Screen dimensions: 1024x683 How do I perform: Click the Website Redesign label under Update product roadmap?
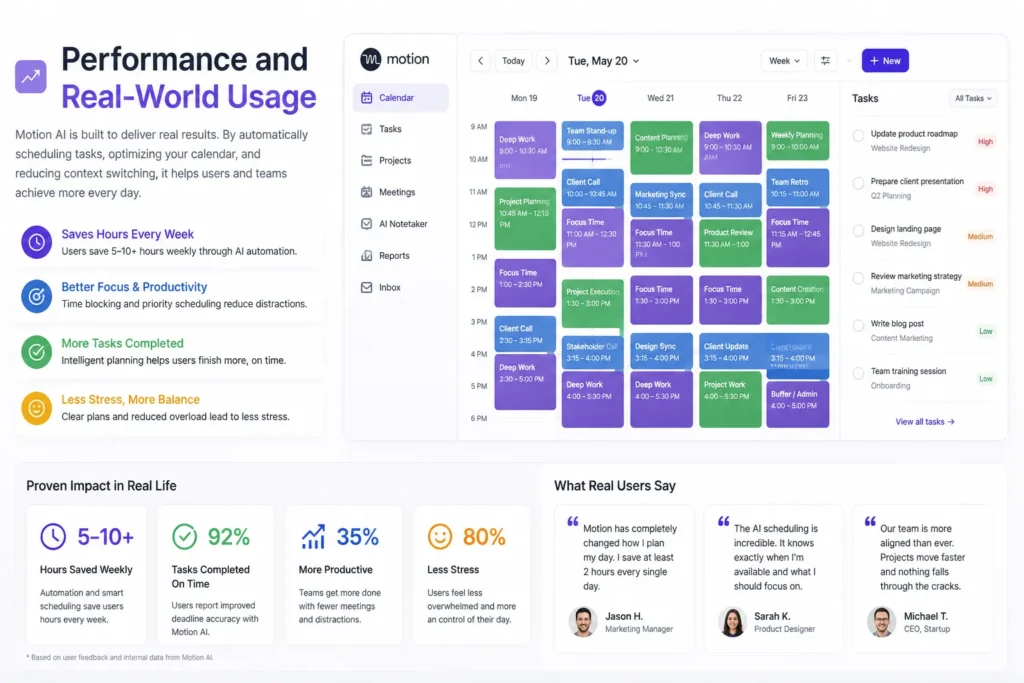pyautogui.click(x=900, y=148)
